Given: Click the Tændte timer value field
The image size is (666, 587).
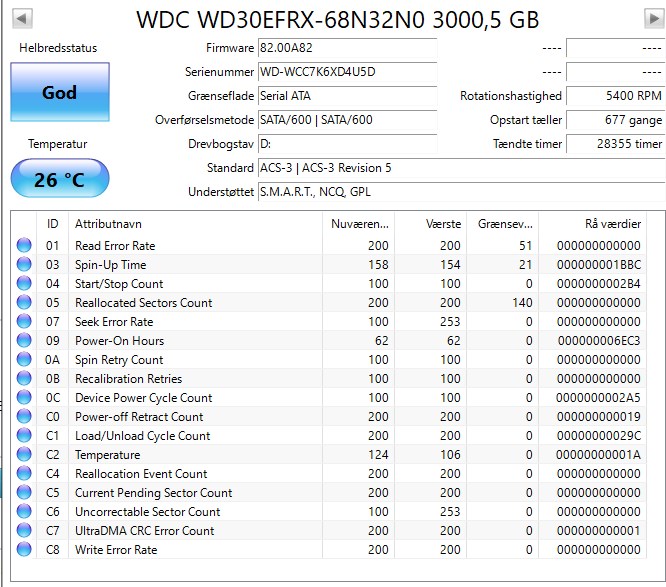Looking at the screenshot, I should 615,144.
